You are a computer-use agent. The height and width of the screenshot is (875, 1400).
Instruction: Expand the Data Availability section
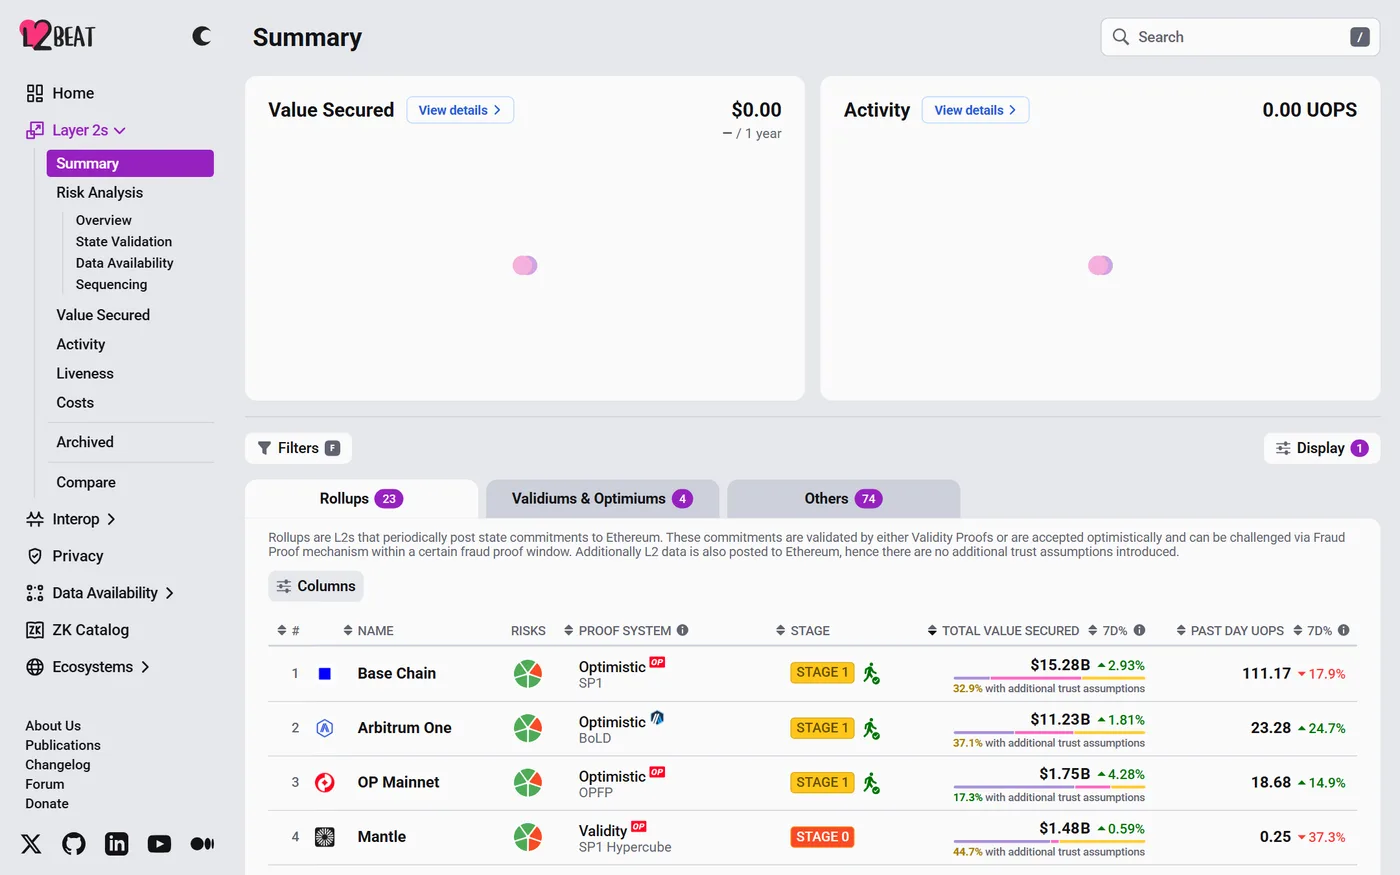point(100,593)
